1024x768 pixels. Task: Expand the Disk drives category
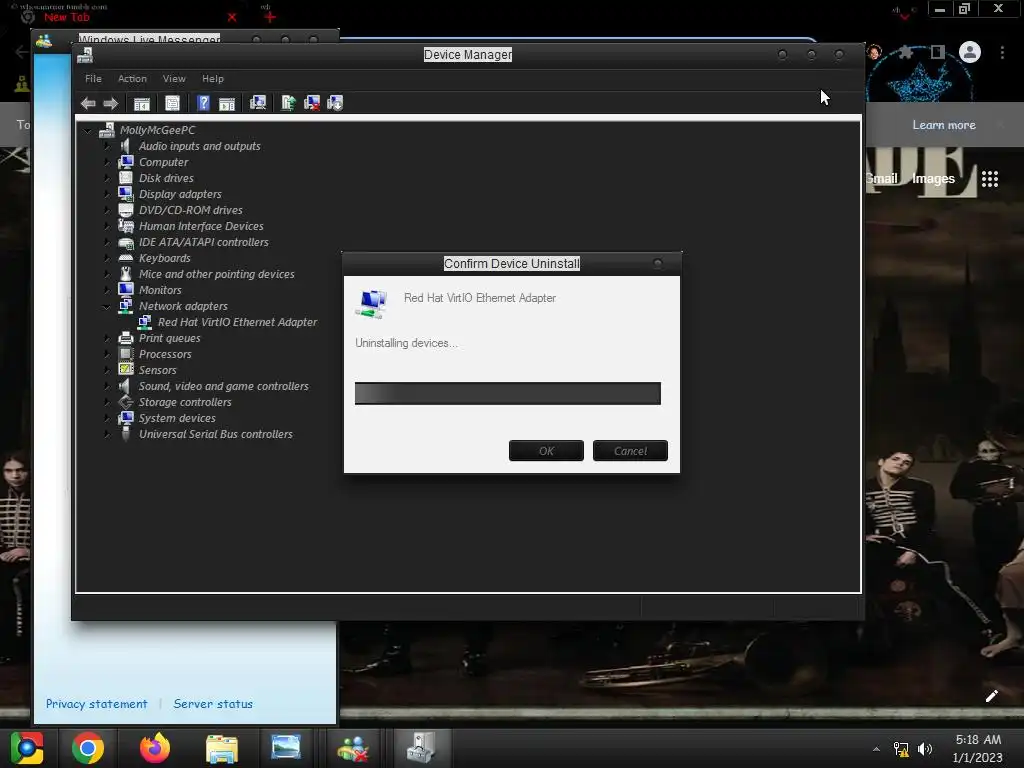coord(107,178)
